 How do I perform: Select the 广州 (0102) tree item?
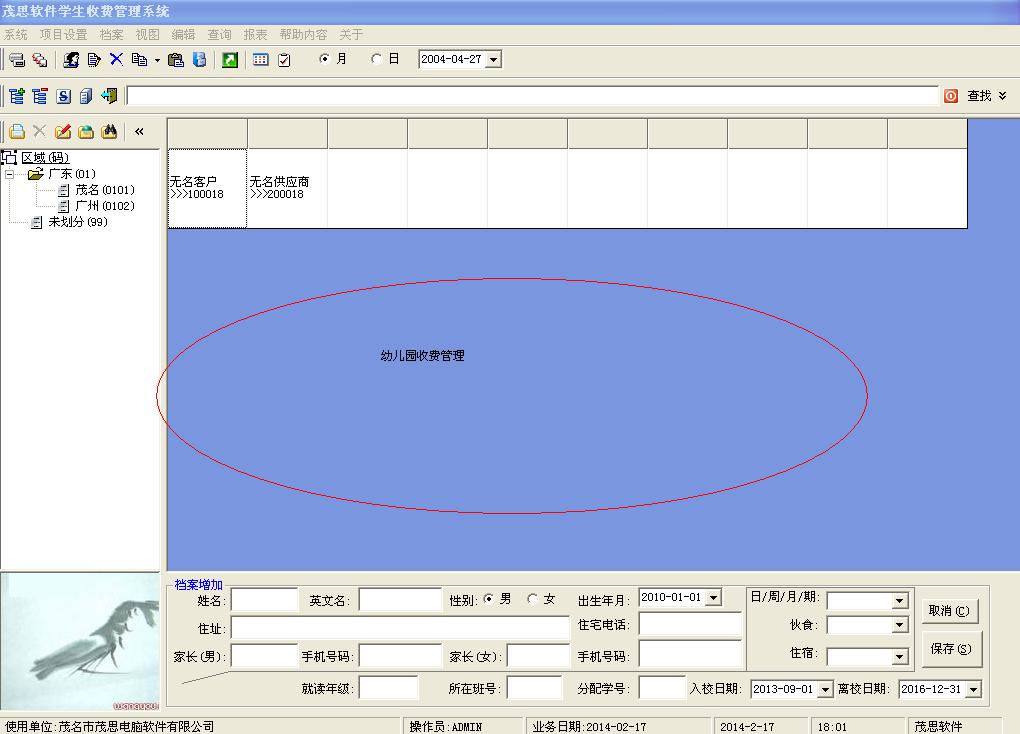click(x=105, y=206)
